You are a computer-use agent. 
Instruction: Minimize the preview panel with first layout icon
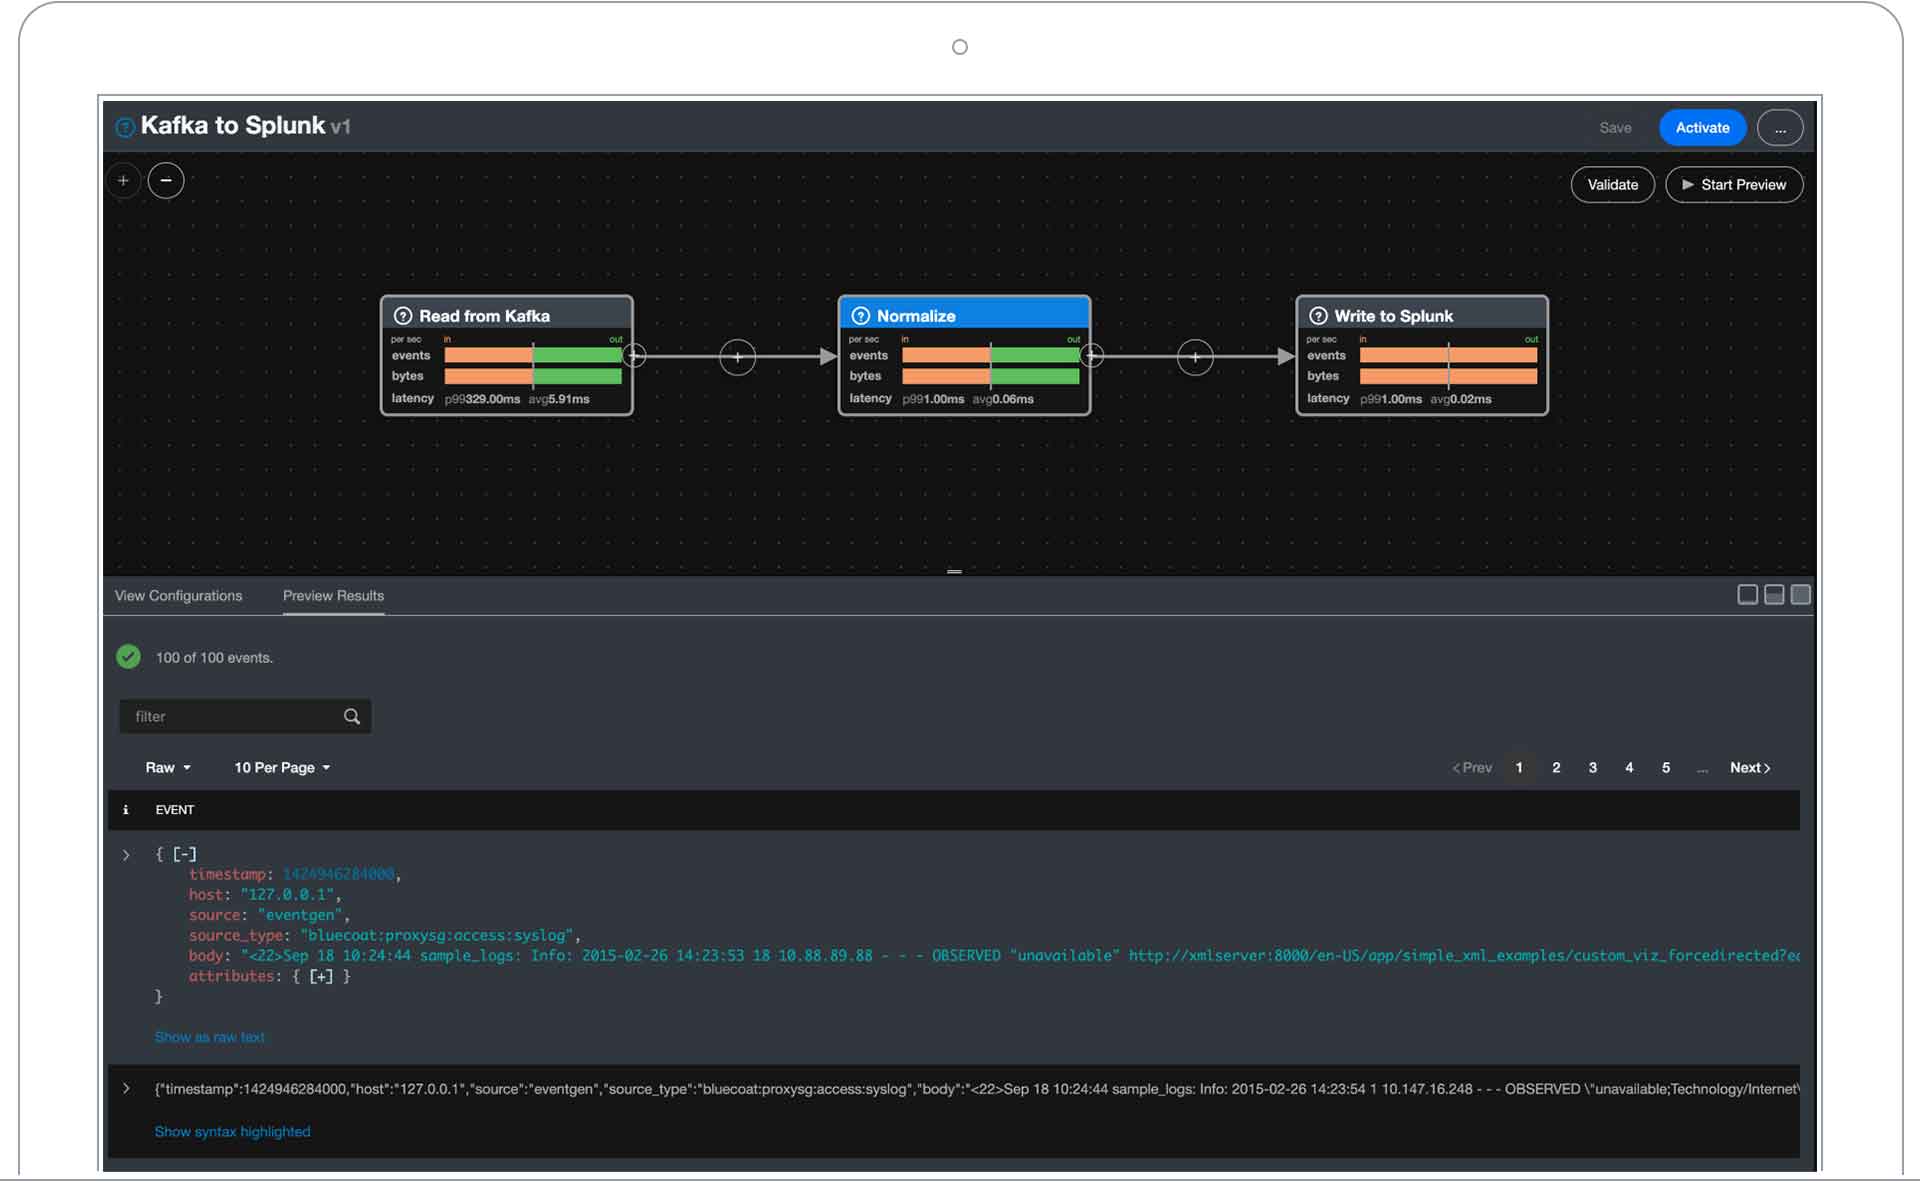coord(1748,595)
